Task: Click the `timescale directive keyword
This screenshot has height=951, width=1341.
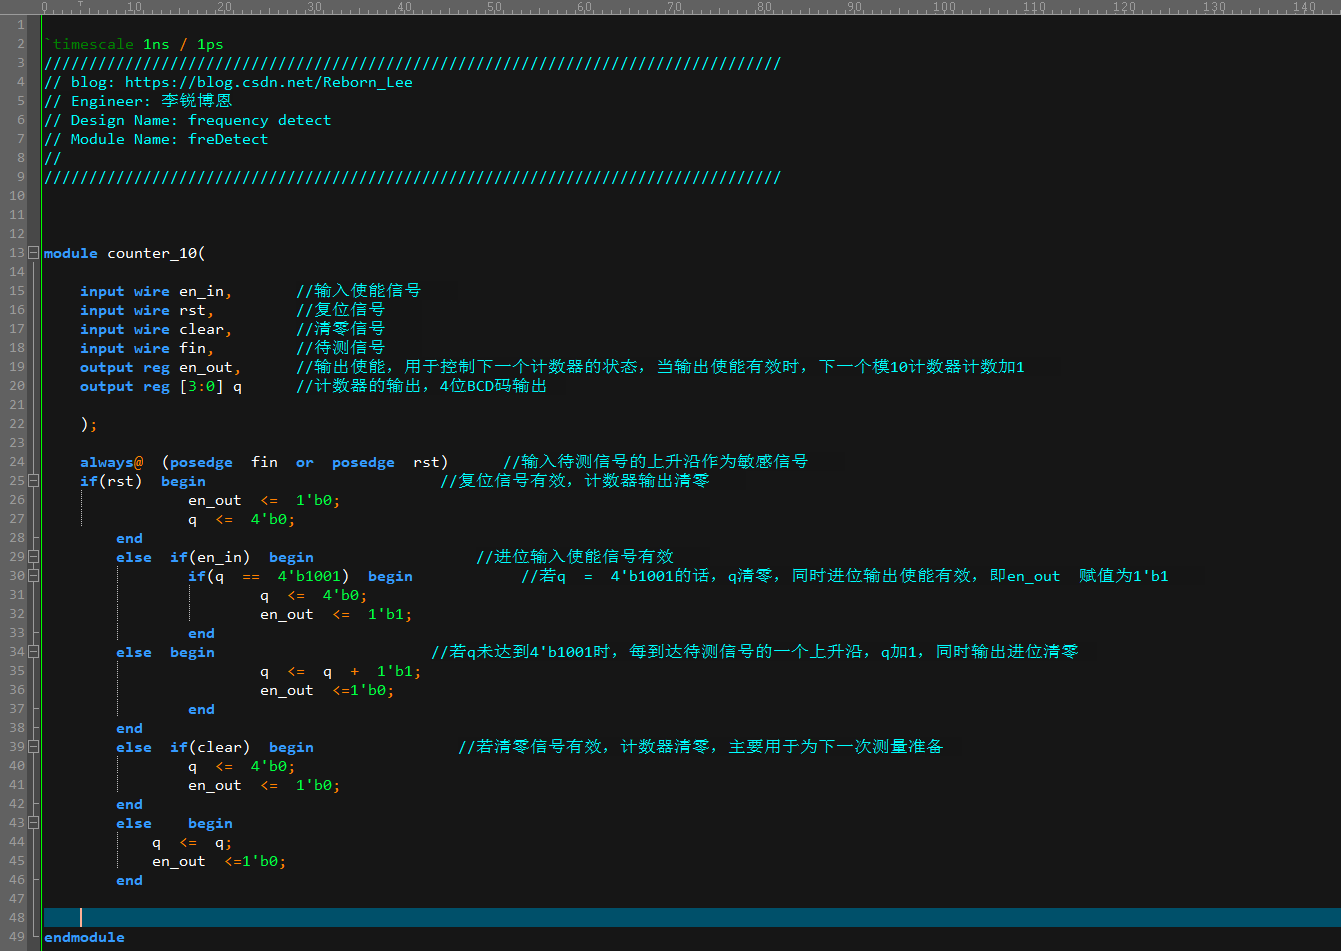Action: (x=88, y=44)
